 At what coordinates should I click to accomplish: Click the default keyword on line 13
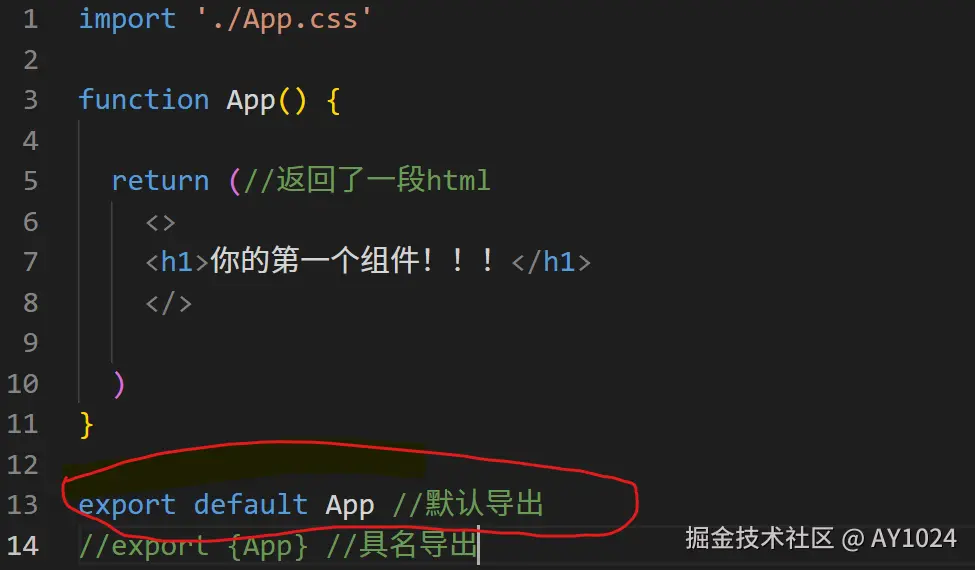pos(251,504)
